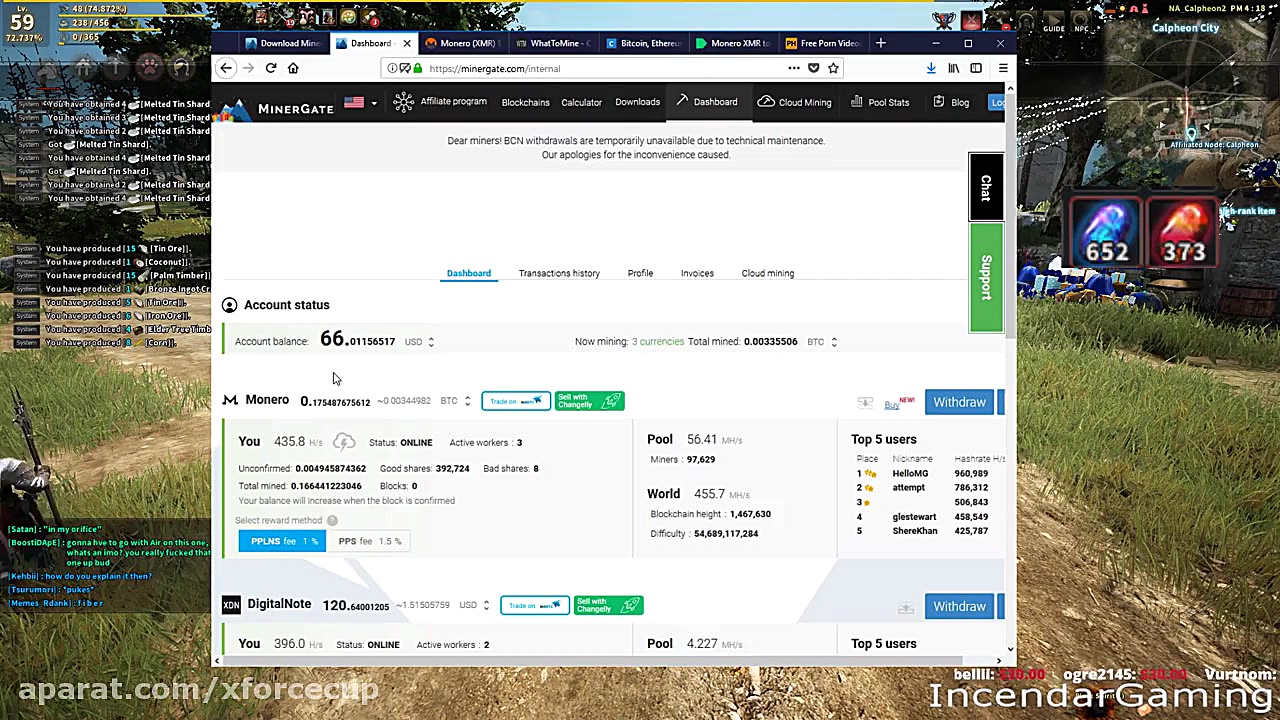Switch to Download MinerGate browser tab
Viewport: 1280px width, 720px height.
pos(282,43)
